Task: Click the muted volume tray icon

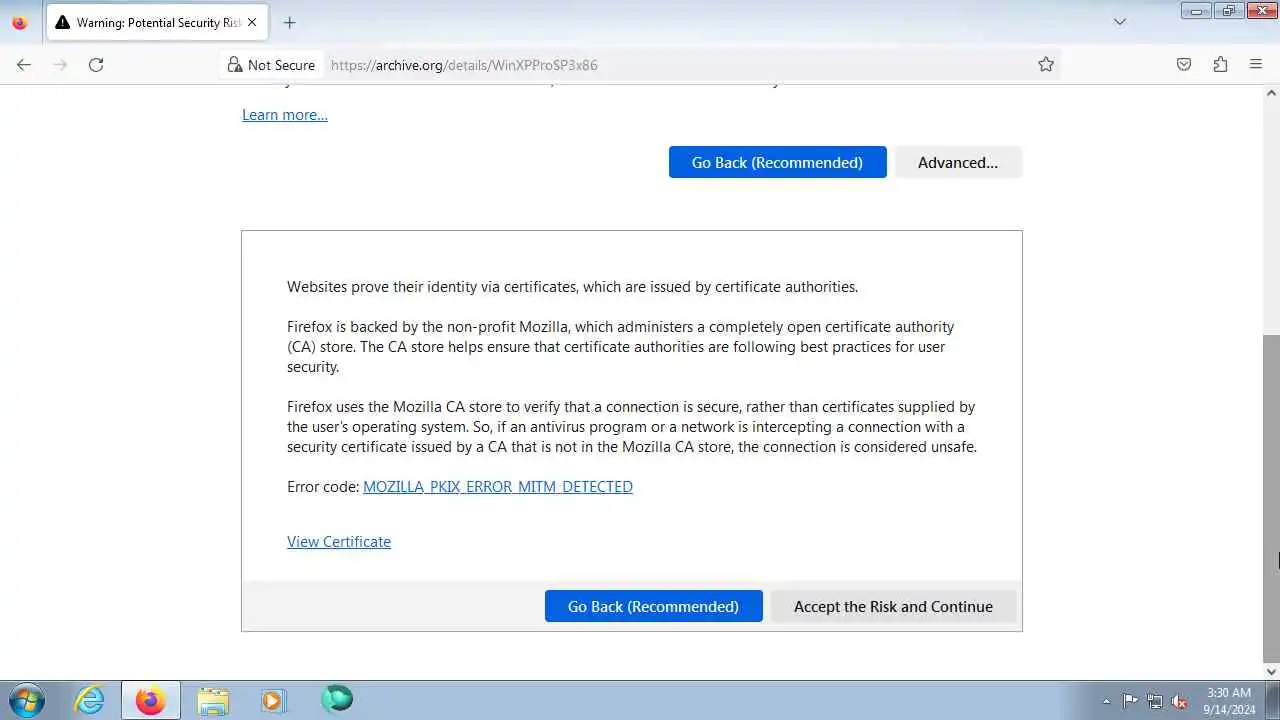Action: click(x=1180, y=701)
